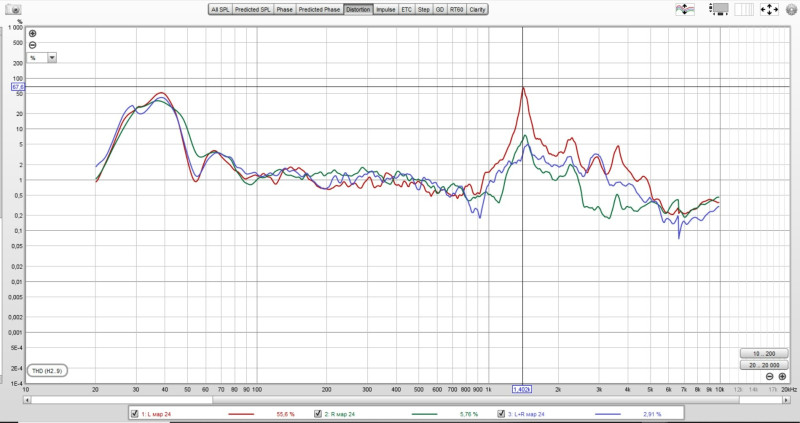The image size is (800, 423).
Task: Click the '3: L+R мар 24' legend label
Action: [526, 414]
